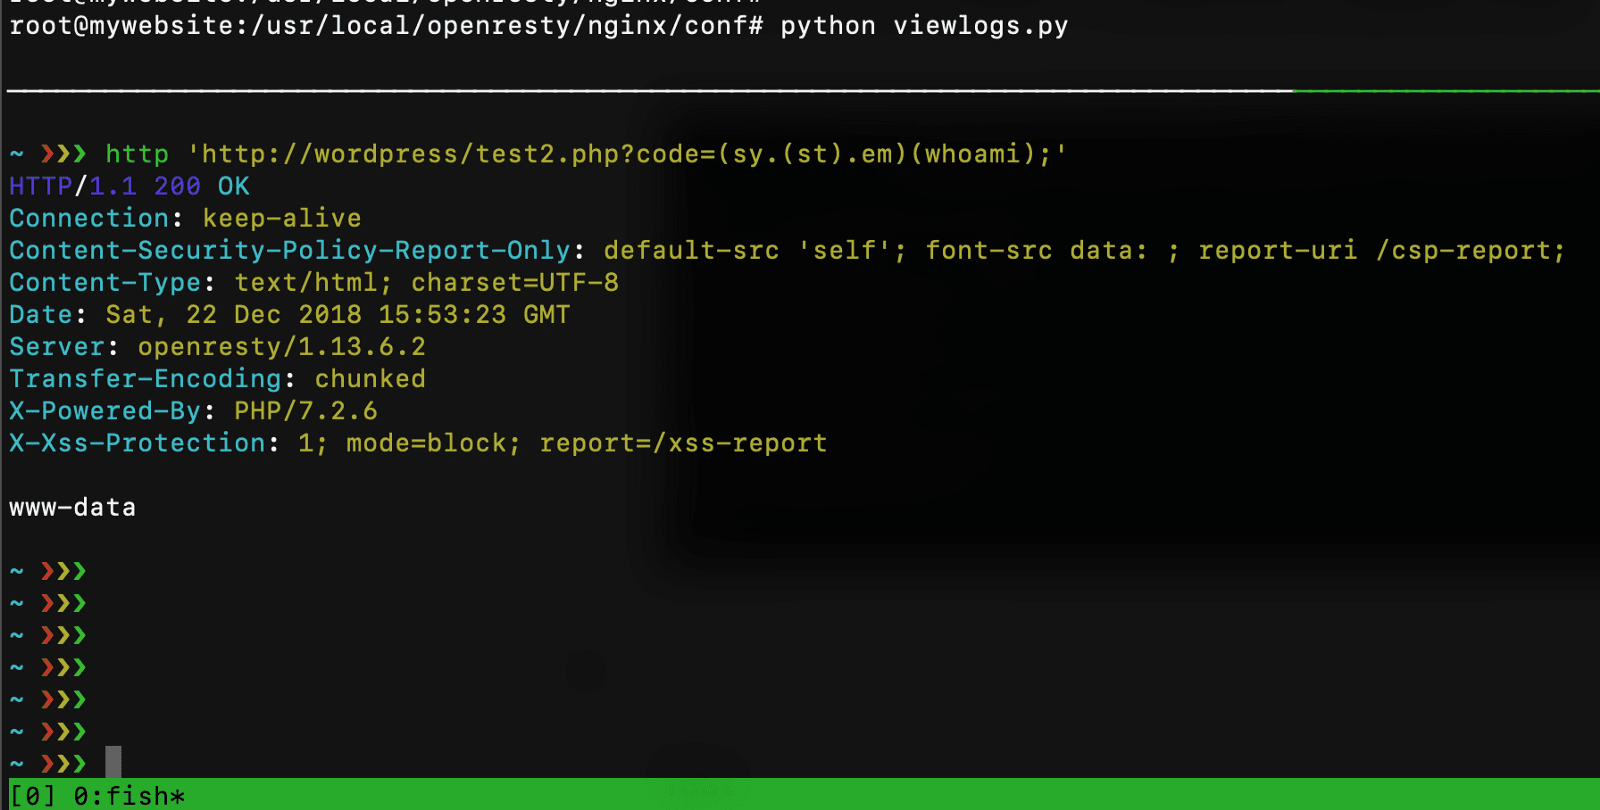Click the keep-alive connection value
This screenshot has height=810, width=1600.
pyautogui.click(x=281, y=218)
